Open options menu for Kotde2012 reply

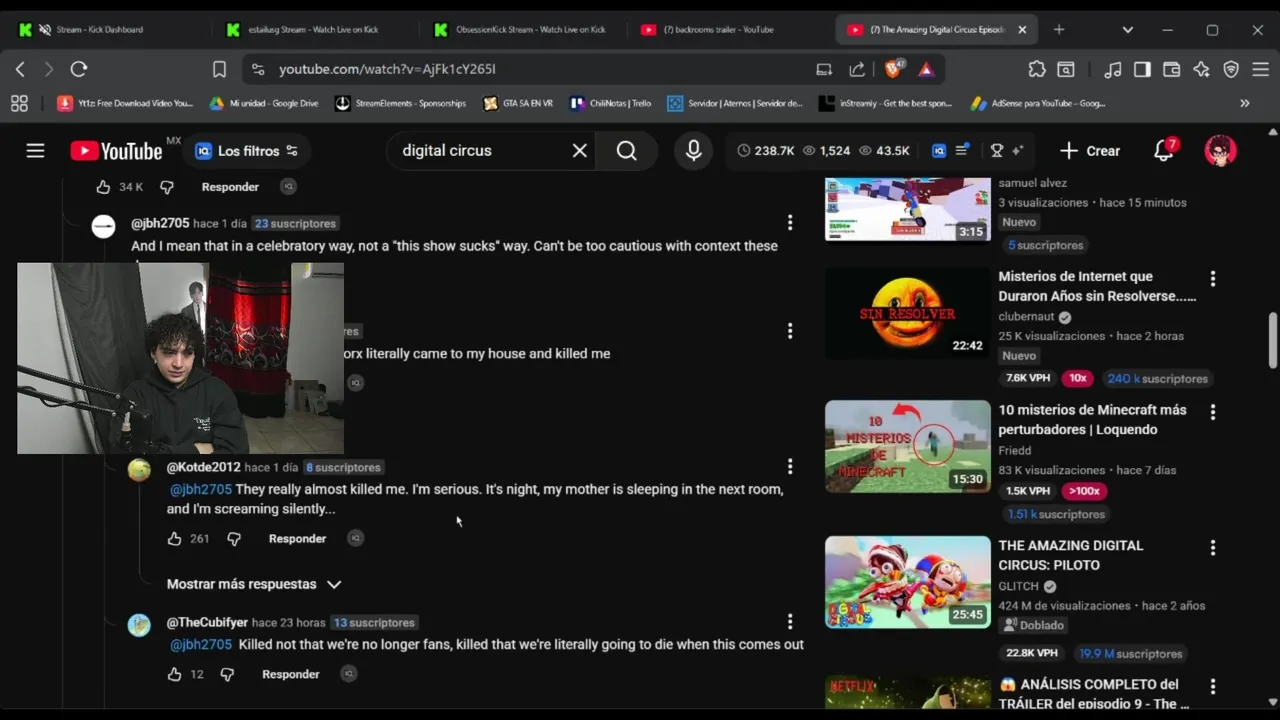(790, 467)
